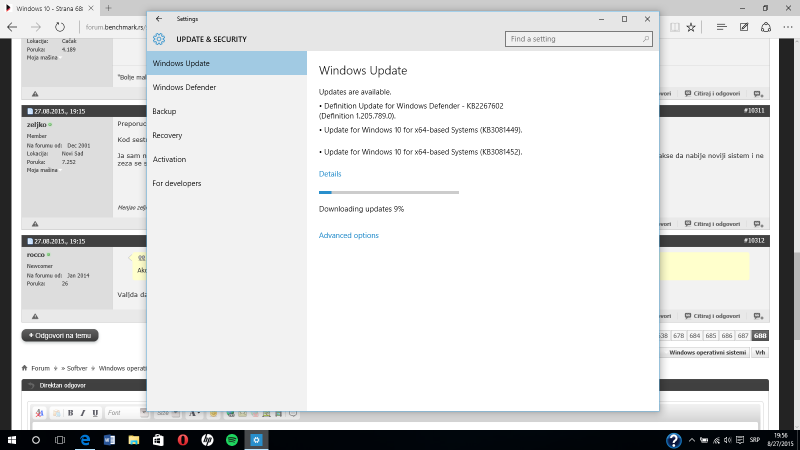
Task: Make a Web Note in Edge
Action: click(x=744, y=27)
